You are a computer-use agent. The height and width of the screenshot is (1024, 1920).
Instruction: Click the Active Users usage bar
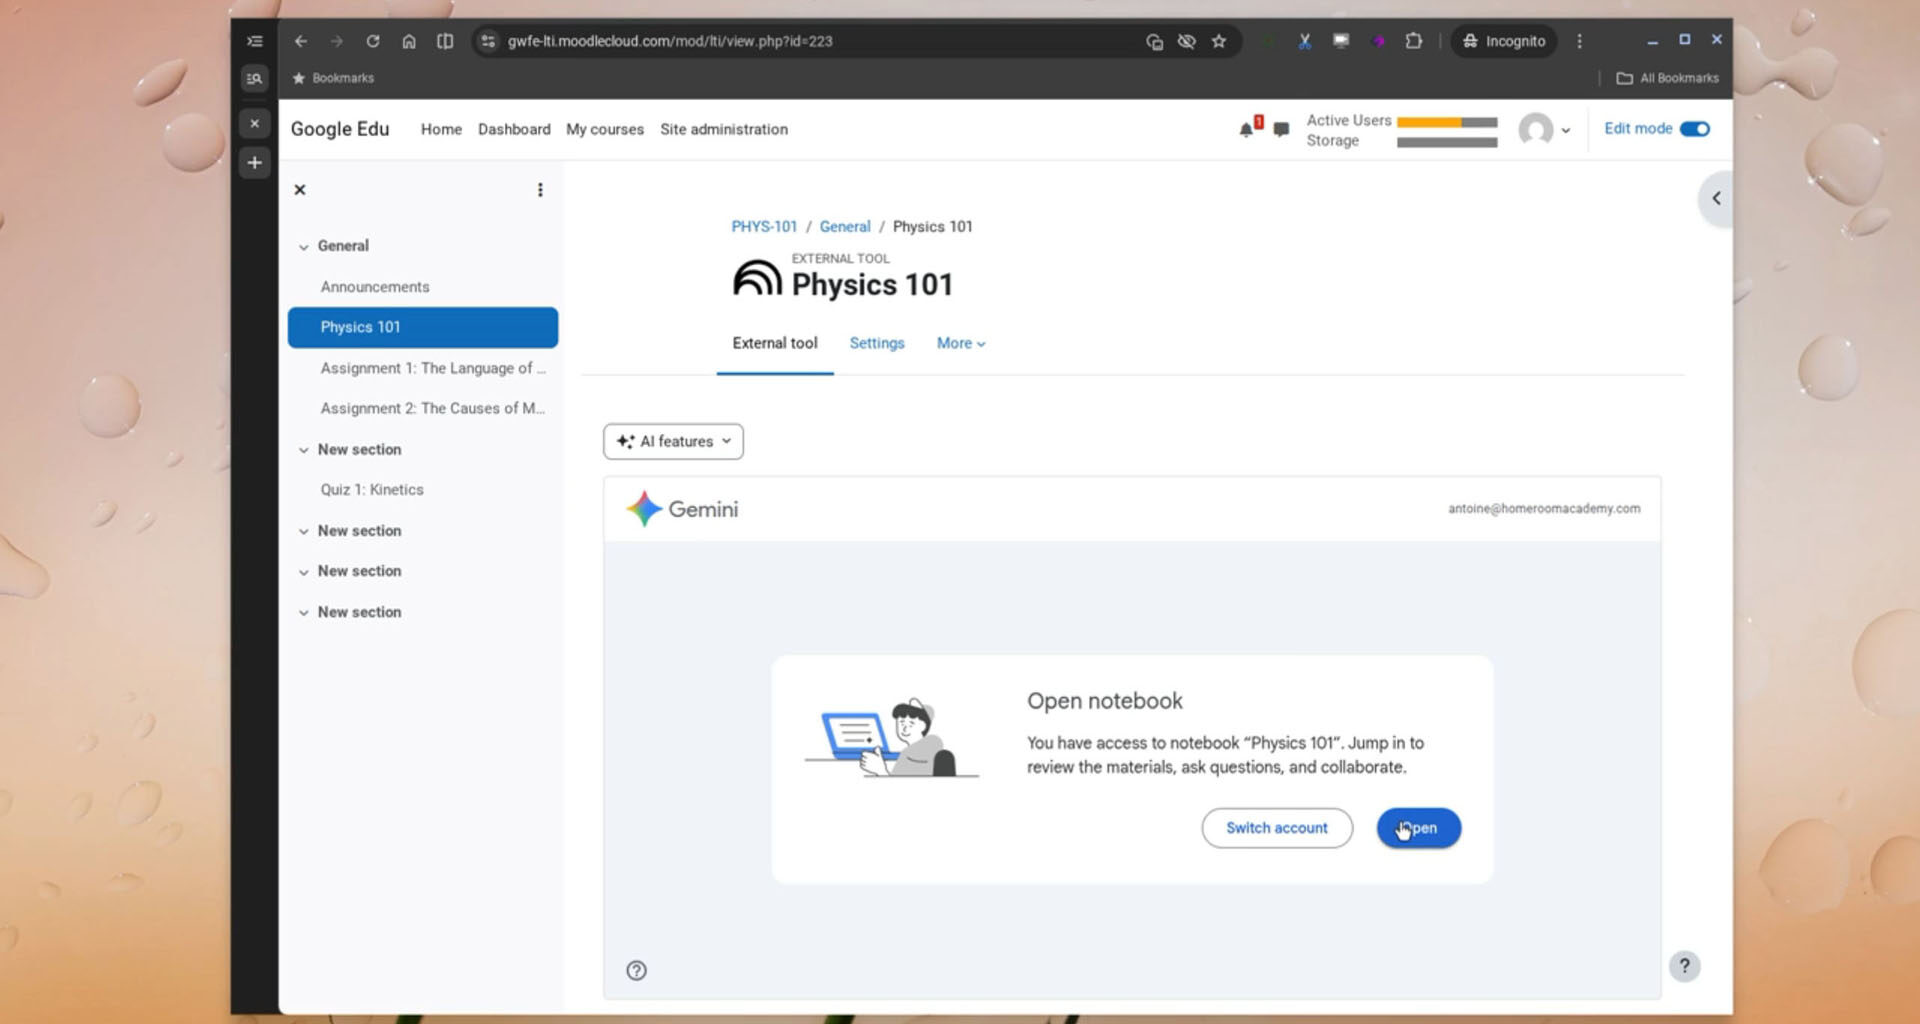[1447, 122]
